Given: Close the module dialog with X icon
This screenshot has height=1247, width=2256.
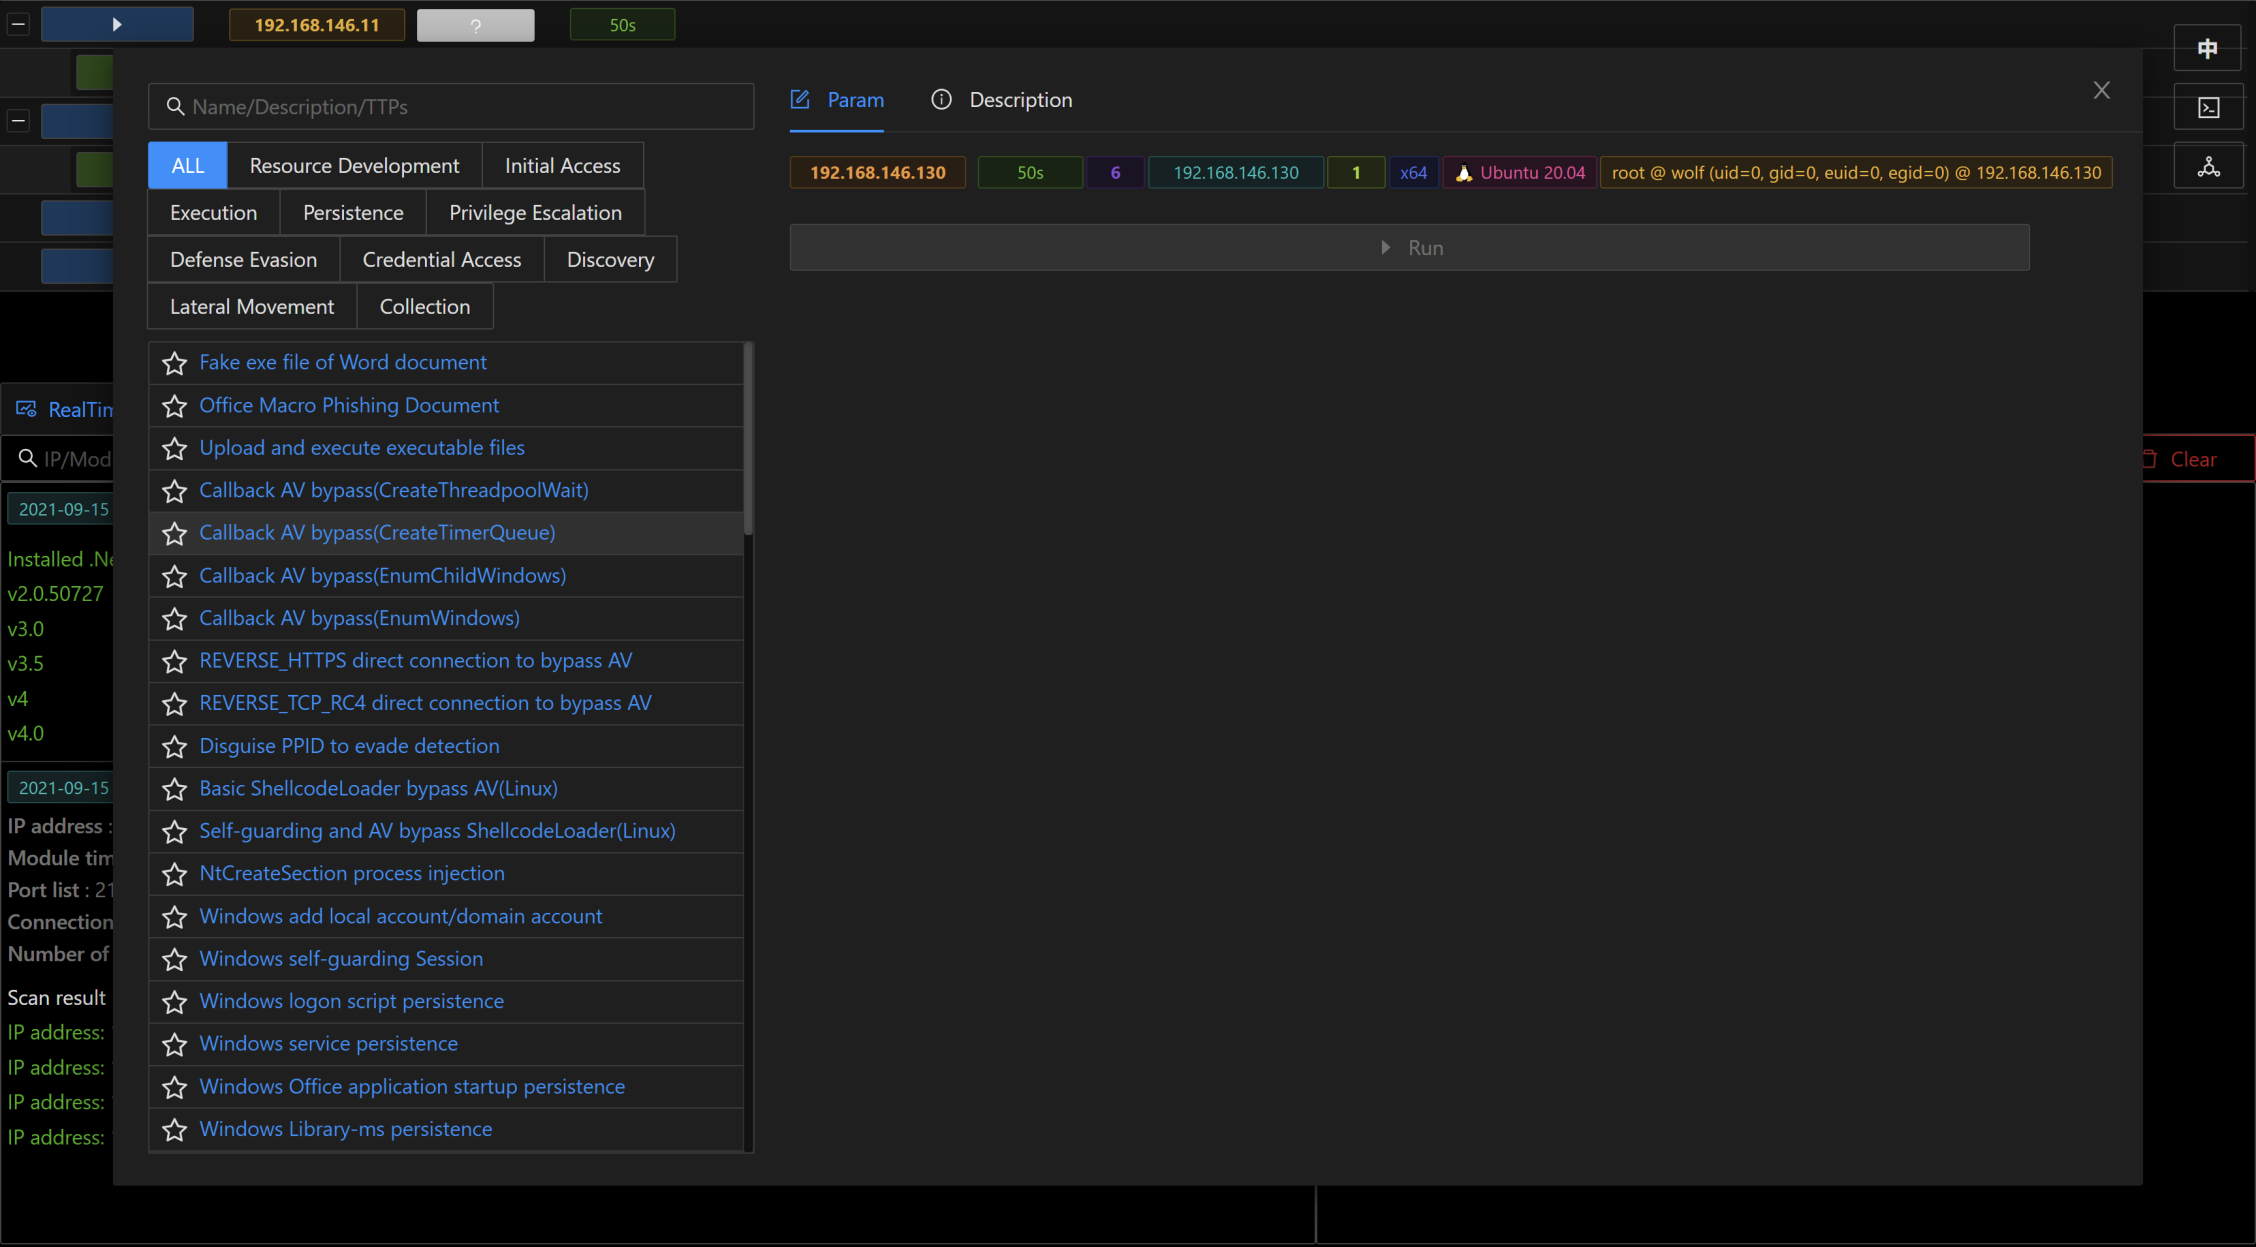Looking at the screenshot, I should (2101, 91).
